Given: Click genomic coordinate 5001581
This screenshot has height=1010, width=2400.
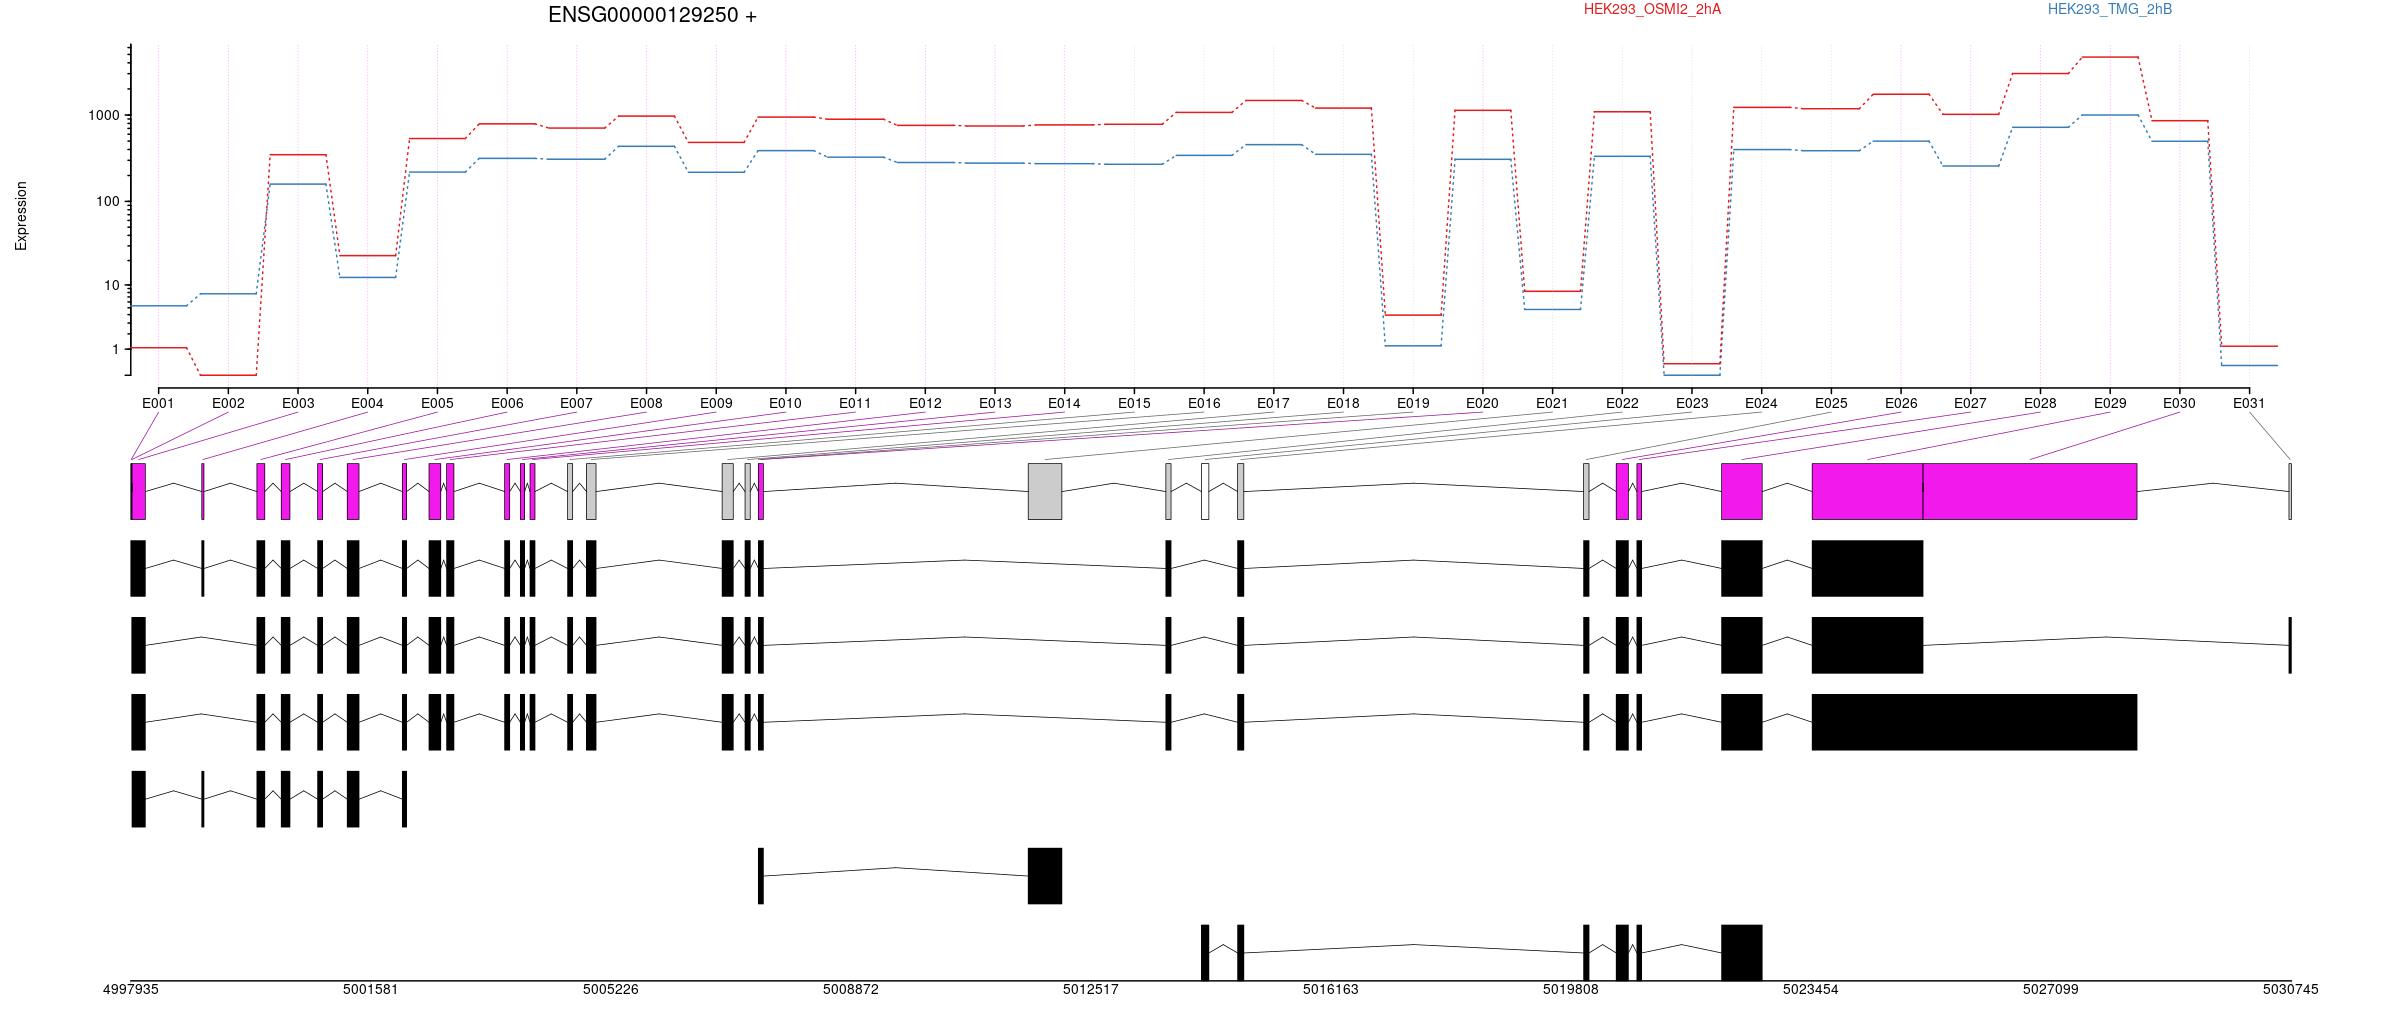Looking at the screenshot, I should point(371,990).
